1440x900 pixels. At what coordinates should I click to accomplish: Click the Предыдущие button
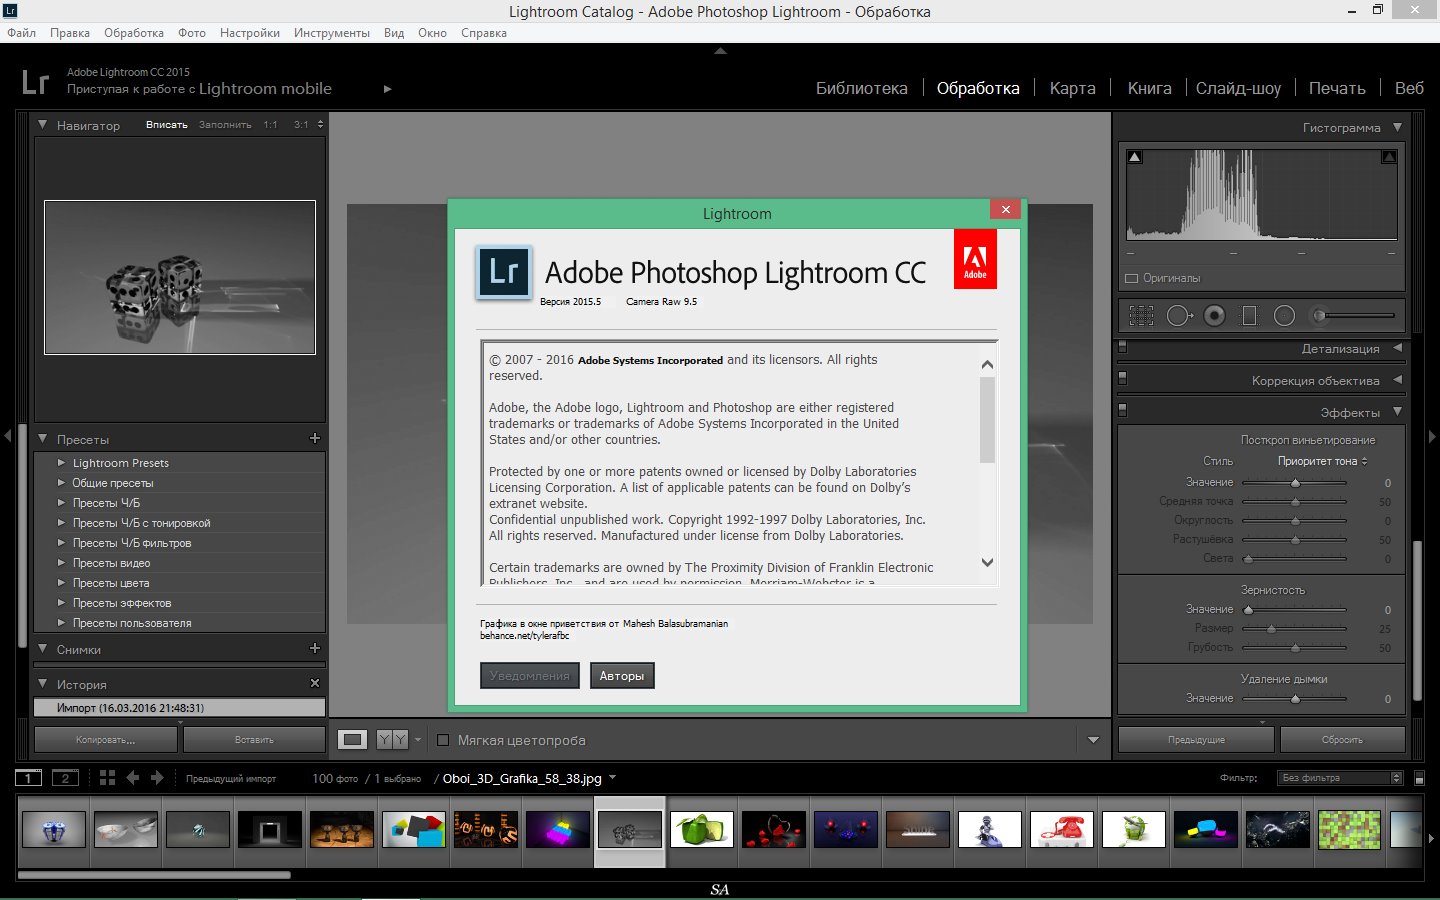[1196, 740]
